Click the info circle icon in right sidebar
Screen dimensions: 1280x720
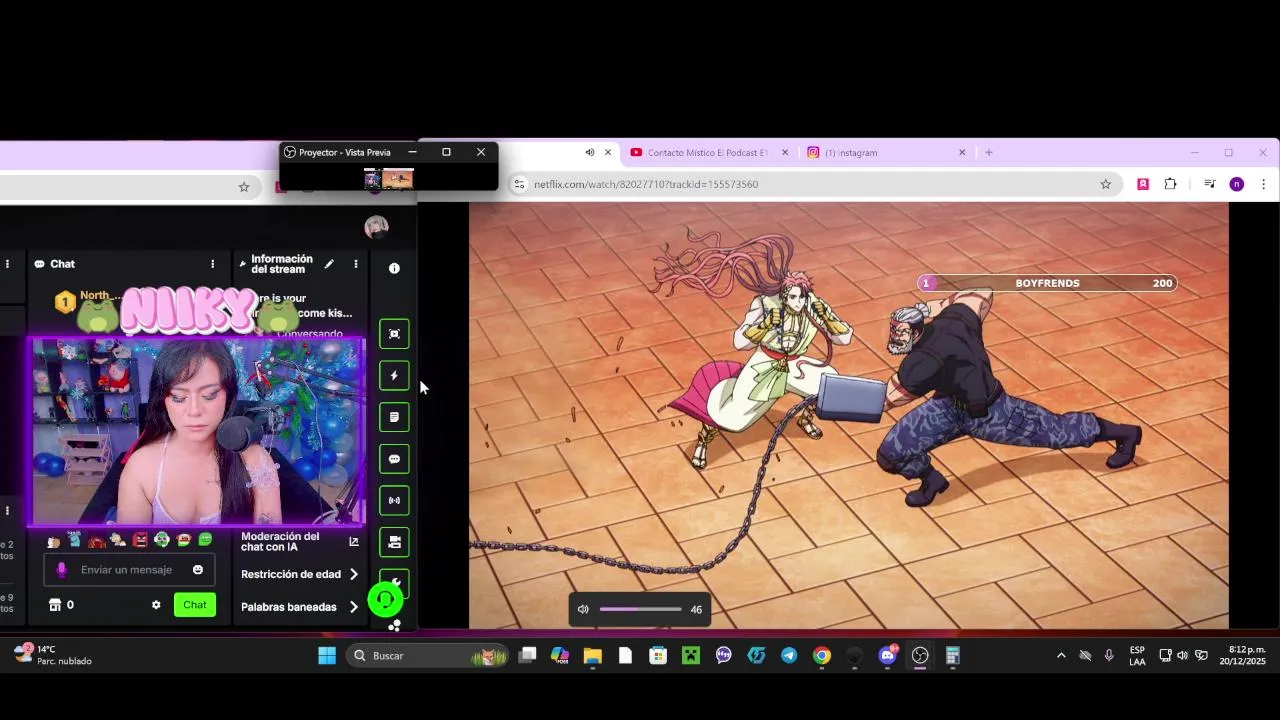(394, 268)
